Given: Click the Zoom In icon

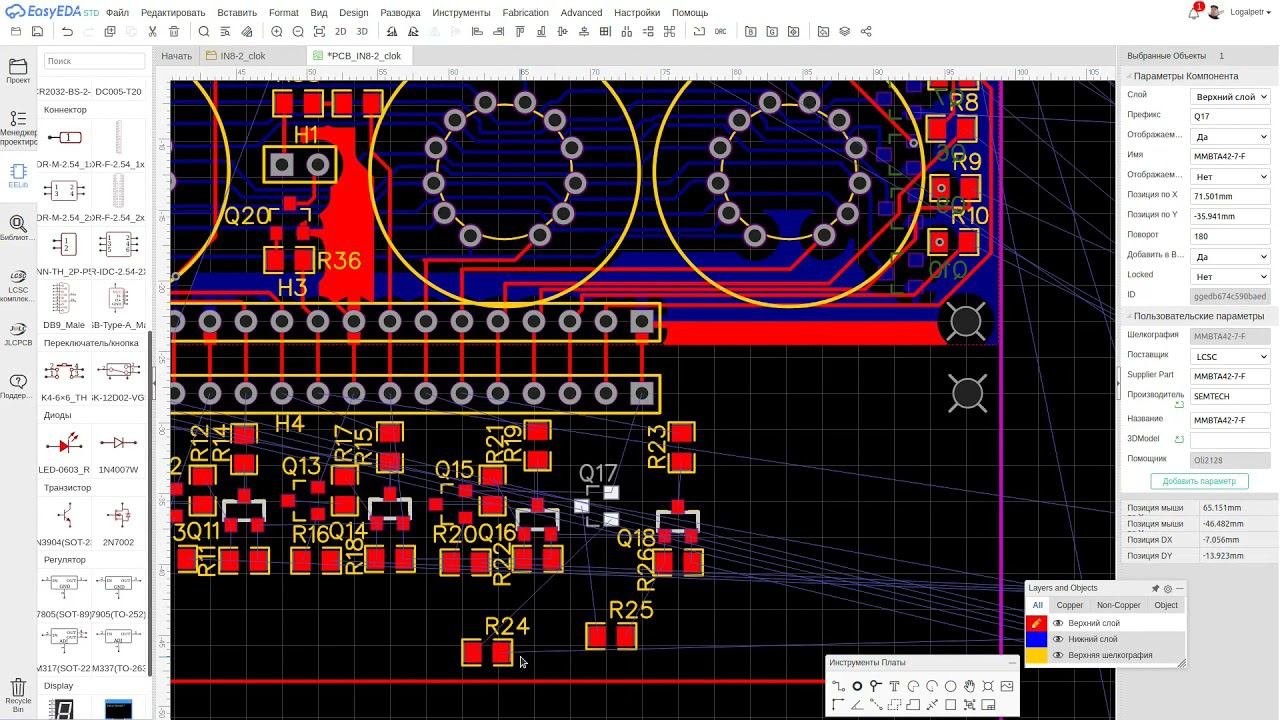Looking at the screenshot, I should [x=277, y=32].
